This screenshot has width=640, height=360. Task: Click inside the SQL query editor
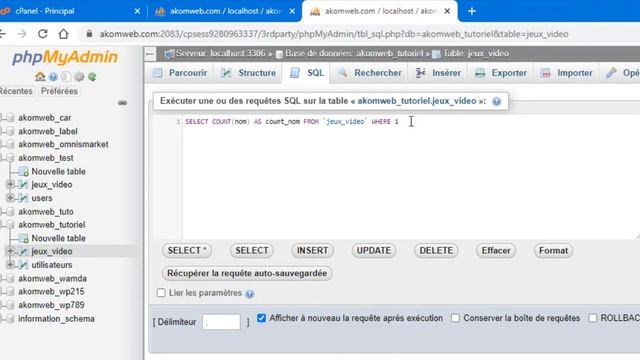pos(411,178)
